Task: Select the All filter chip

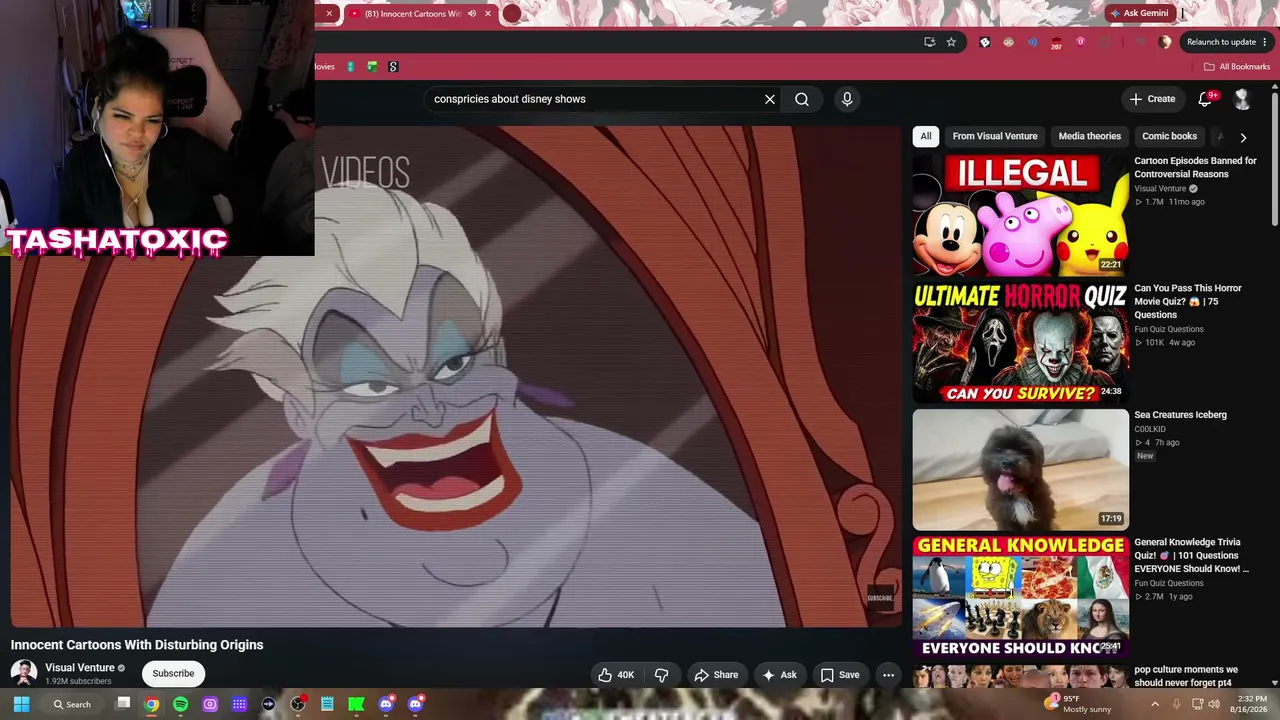Action: pyautogui.click(x=926, y=136)
